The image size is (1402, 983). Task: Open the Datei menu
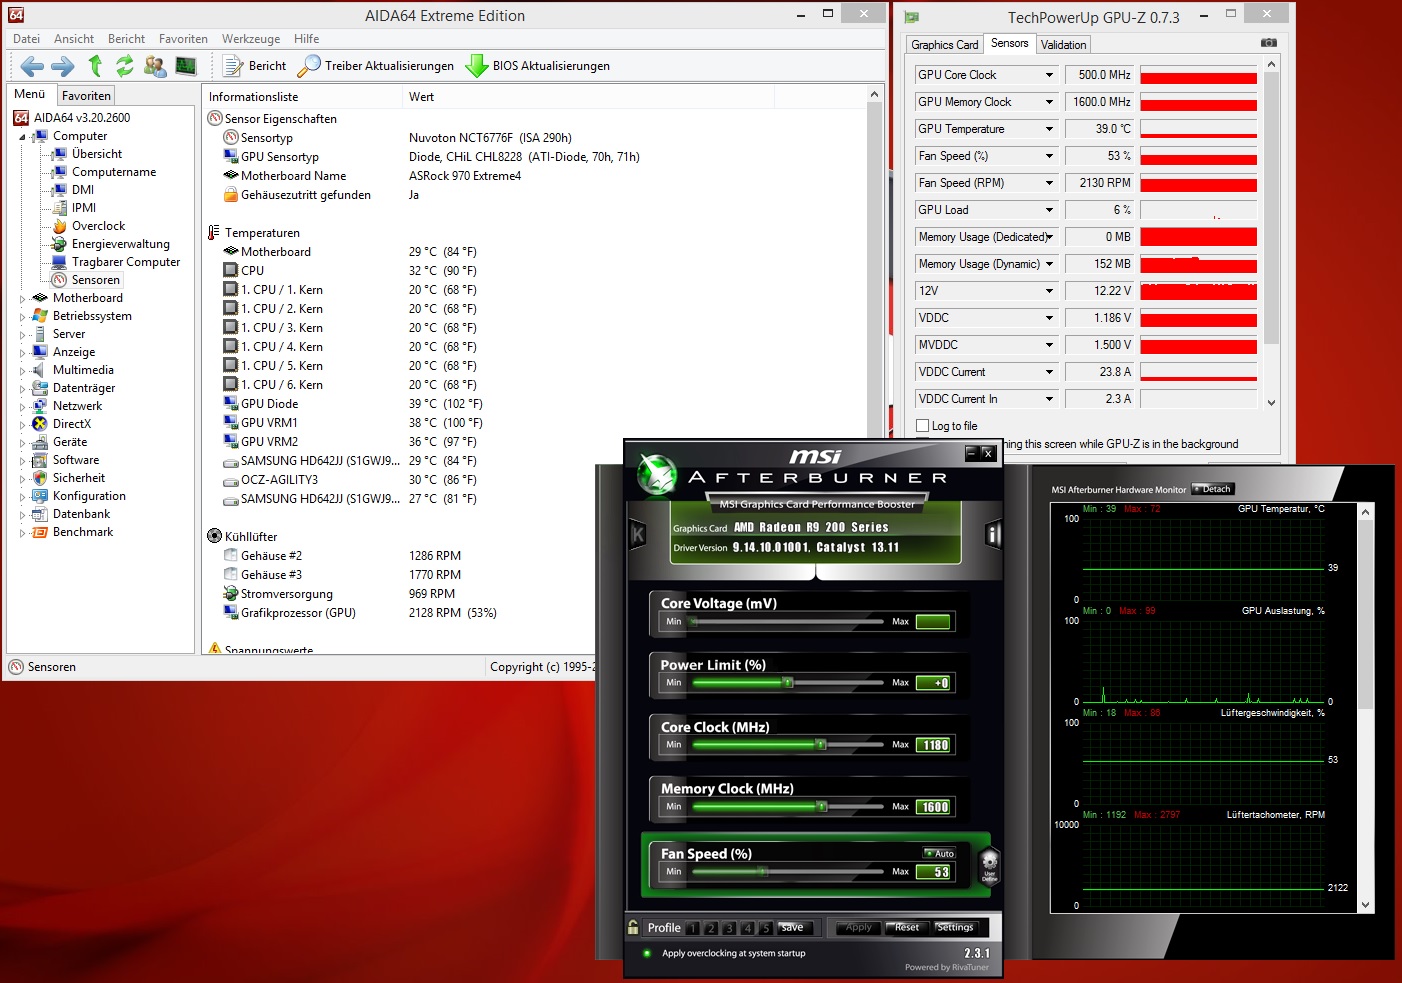[26, 39]
